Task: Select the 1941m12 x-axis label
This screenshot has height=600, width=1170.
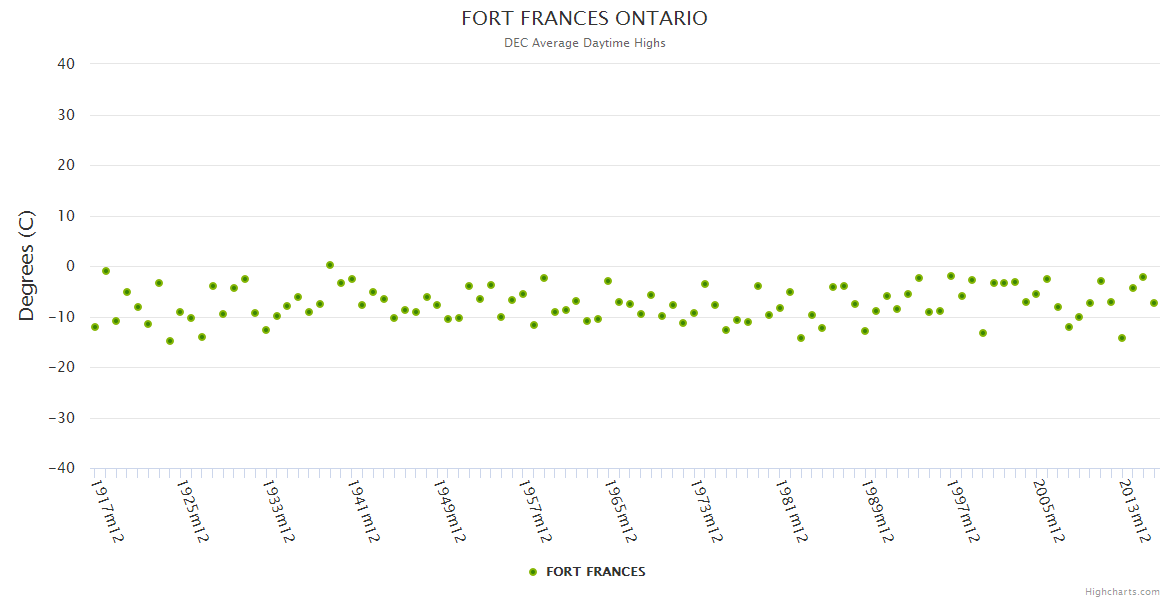Action: [364, 510]
